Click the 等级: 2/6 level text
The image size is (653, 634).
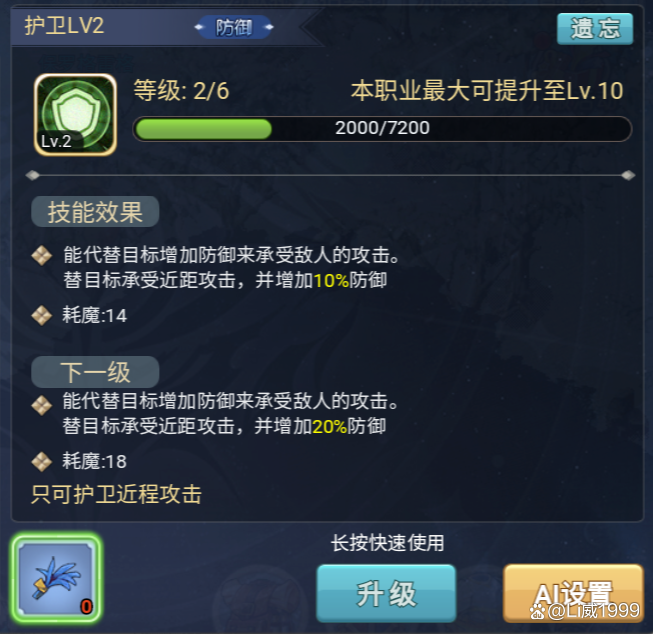181,90
